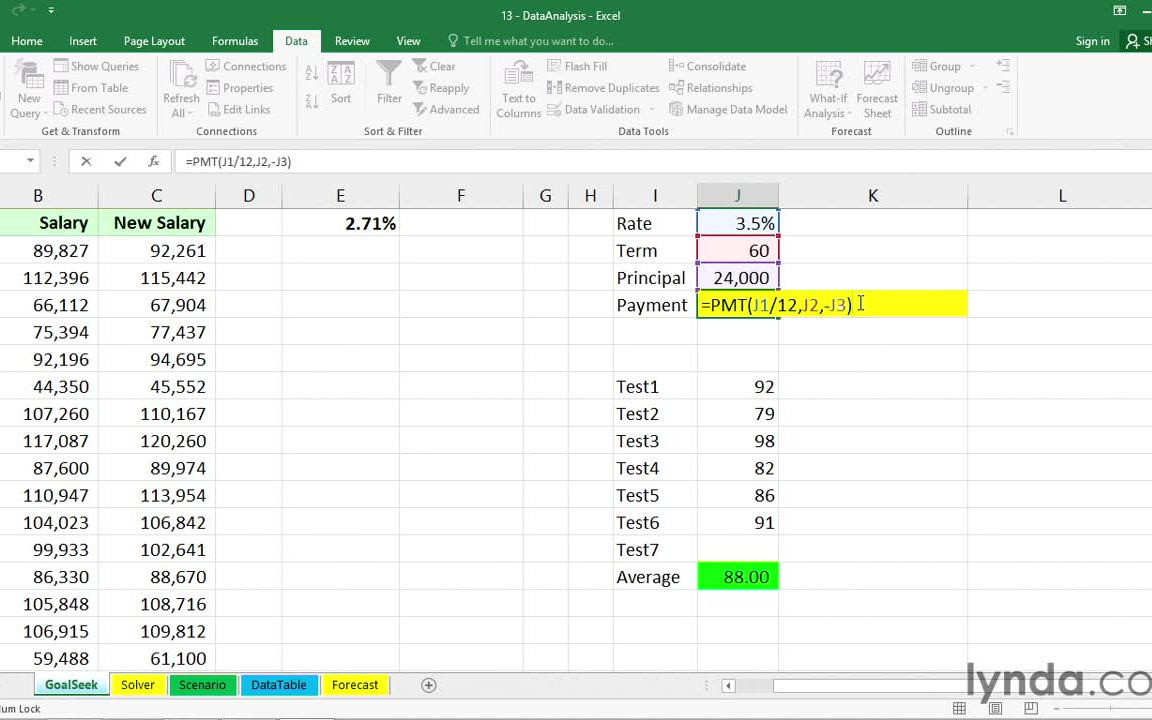Launch Text to Columns
Viewport: 1152px width, 720px height.
[x=519, y=90]
